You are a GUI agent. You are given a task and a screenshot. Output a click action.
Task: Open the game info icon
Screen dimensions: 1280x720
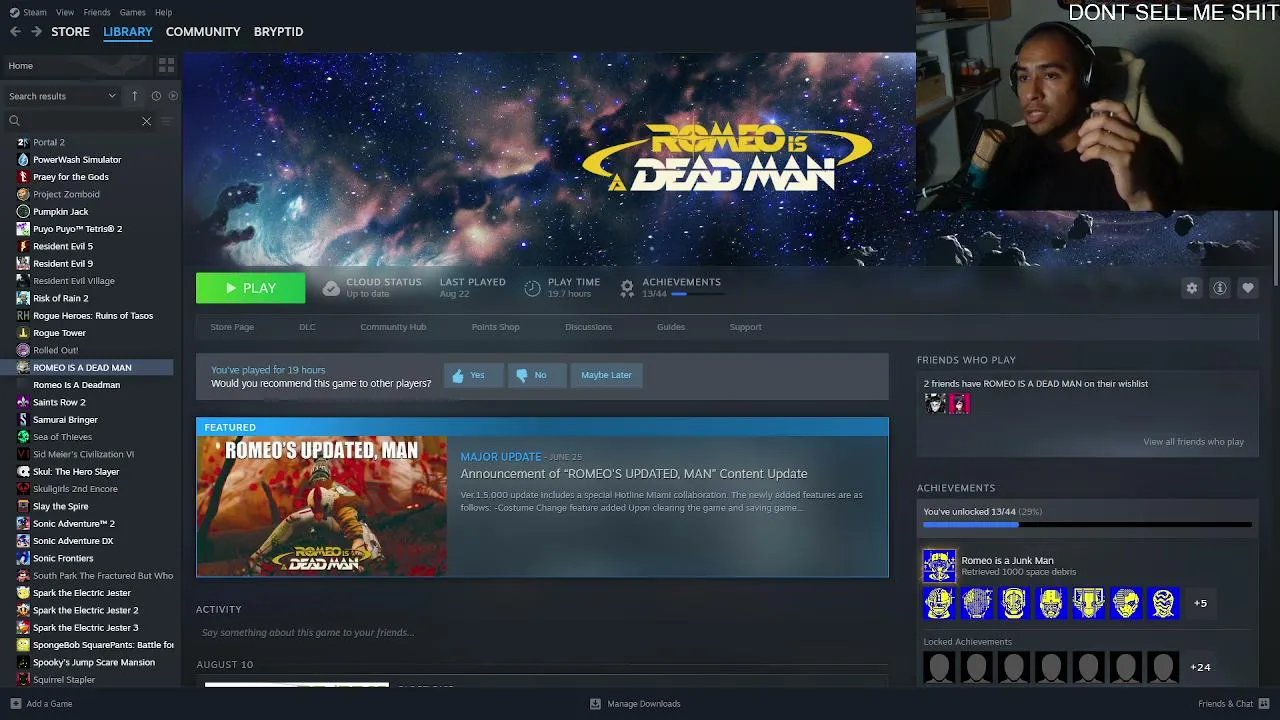tap(1220, 288)
